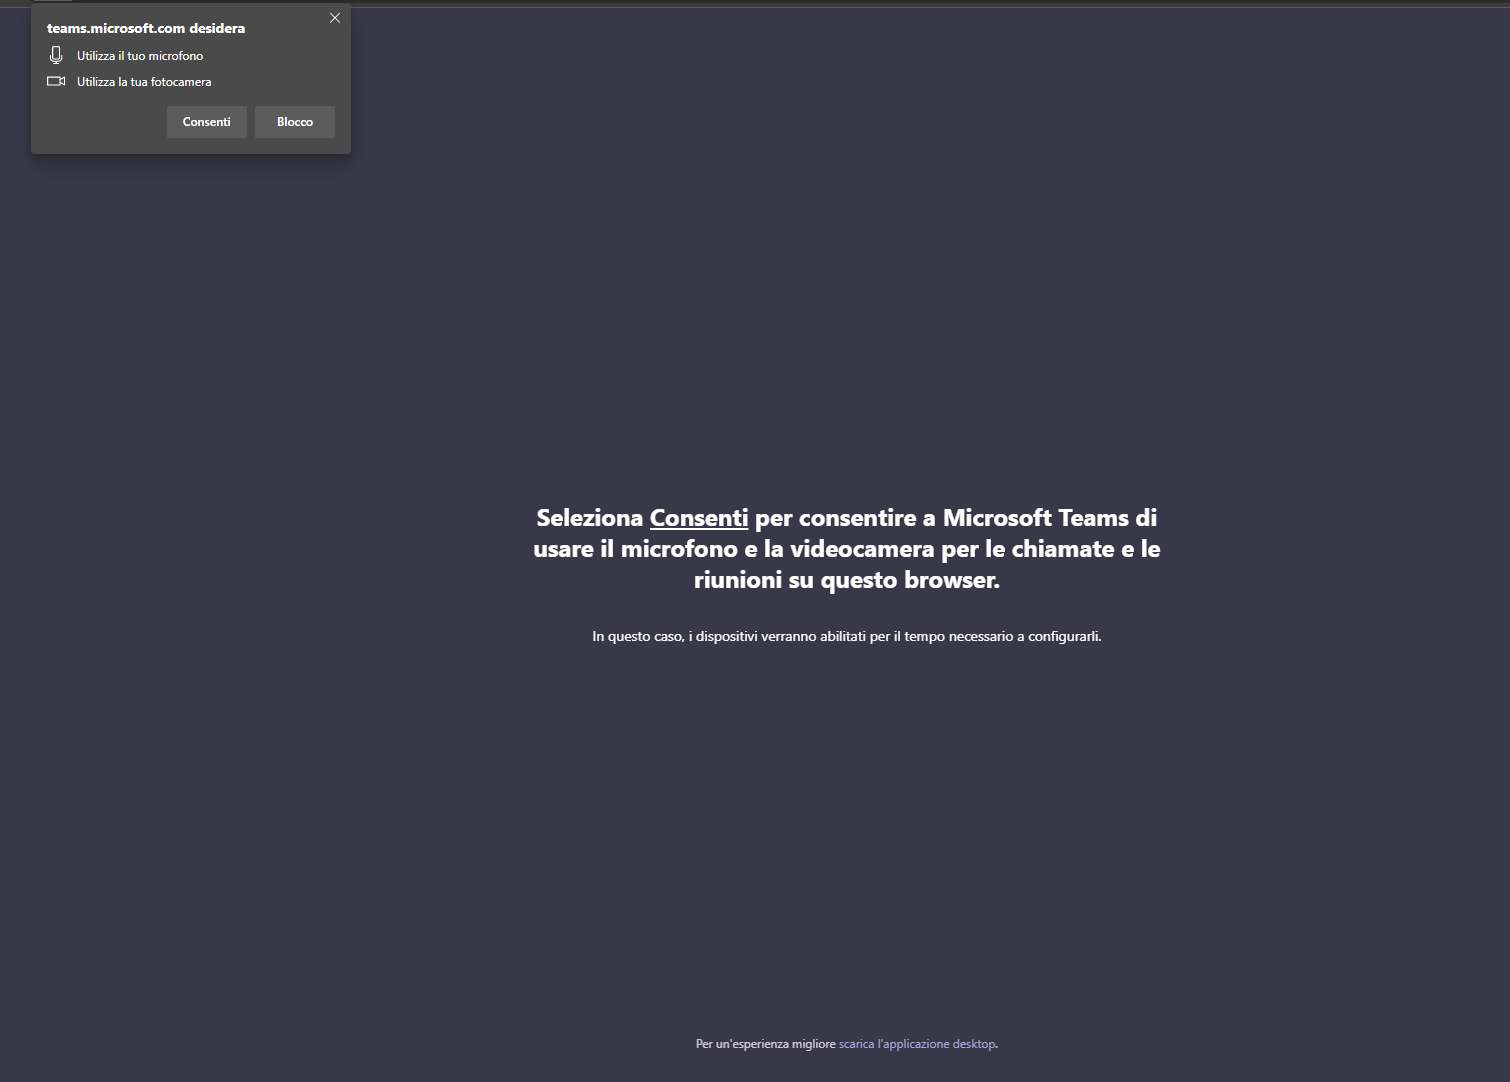Click the "In questo caso, i dispositivi" sentence
The image size is (1510, 1082).
(x=847, y=636)
